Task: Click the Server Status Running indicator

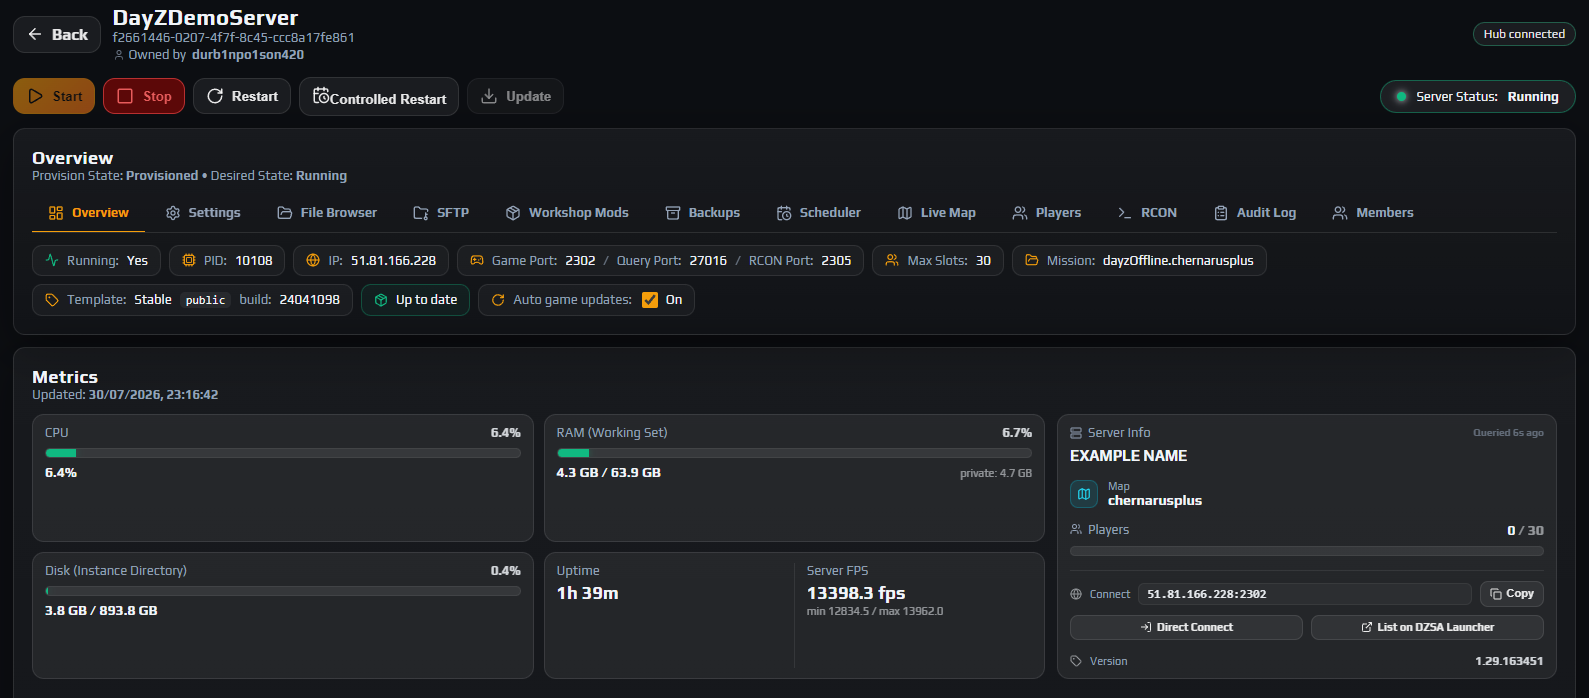Action: (x=1478, y=97)
